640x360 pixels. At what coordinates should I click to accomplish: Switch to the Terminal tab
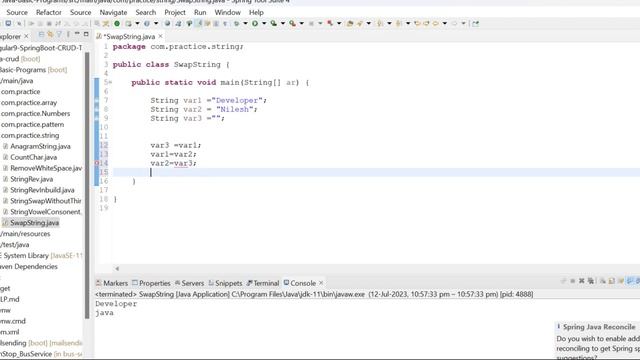pos(263,283)
